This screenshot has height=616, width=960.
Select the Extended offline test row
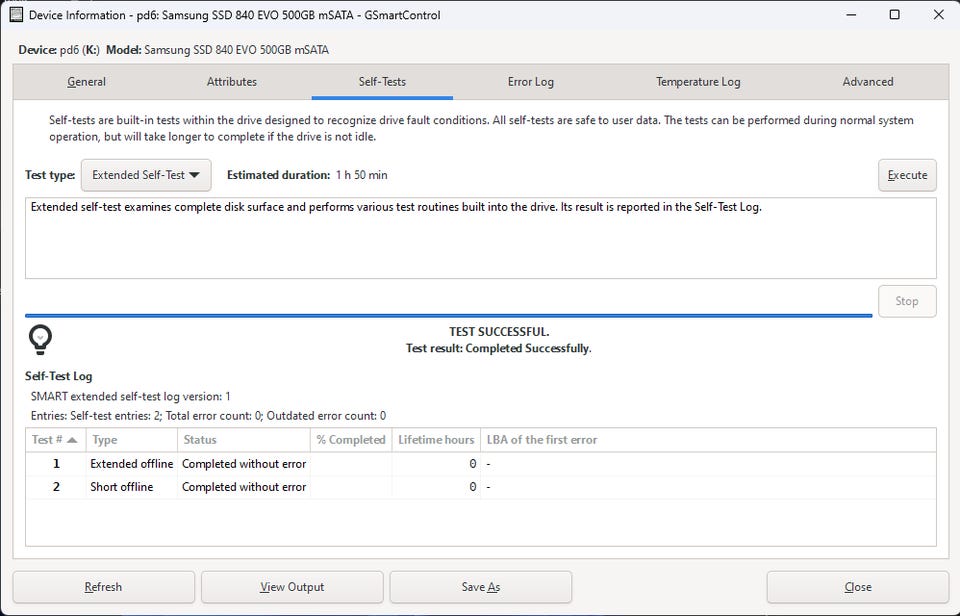point(481,464)
